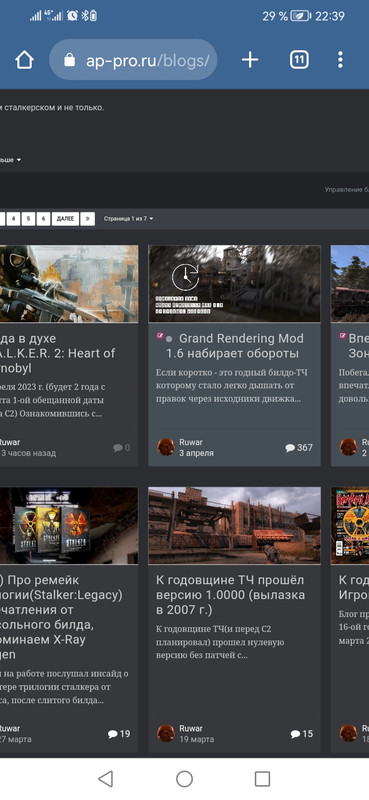Tap Android recent apps square button
This screenshot has height=800, width=369.
tap(262, 779)
